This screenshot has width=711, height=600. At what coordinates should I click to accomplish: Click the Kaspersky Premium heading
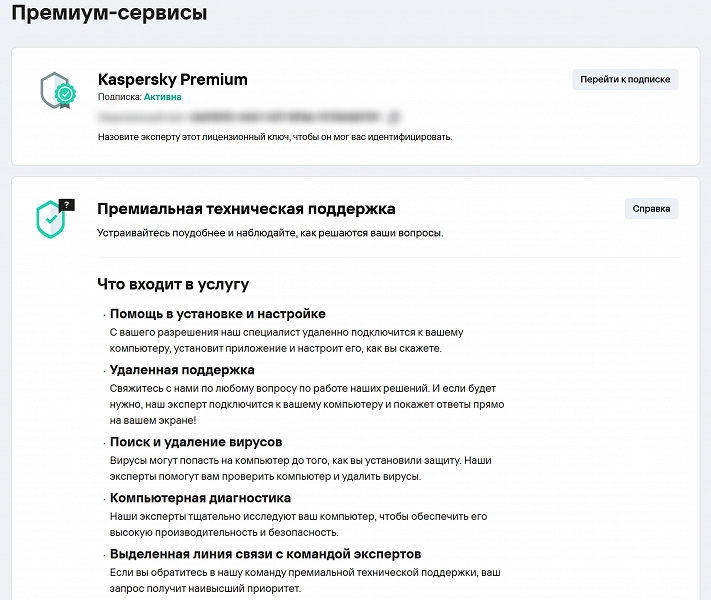click(173, 79)
